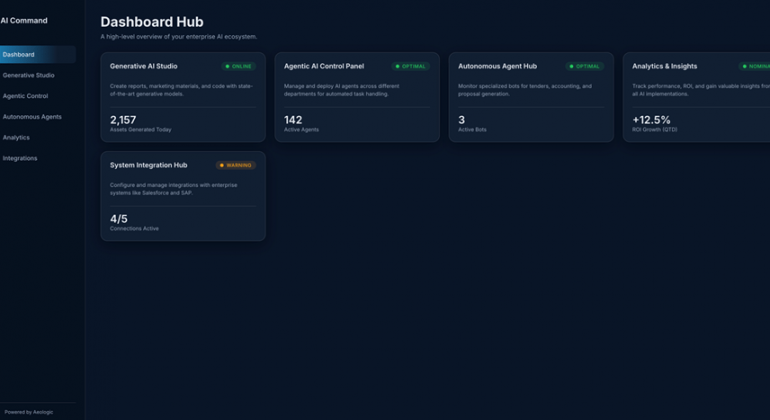Click the System Integration Hub description text
The image size is (770, 420).
click(173, 189)
